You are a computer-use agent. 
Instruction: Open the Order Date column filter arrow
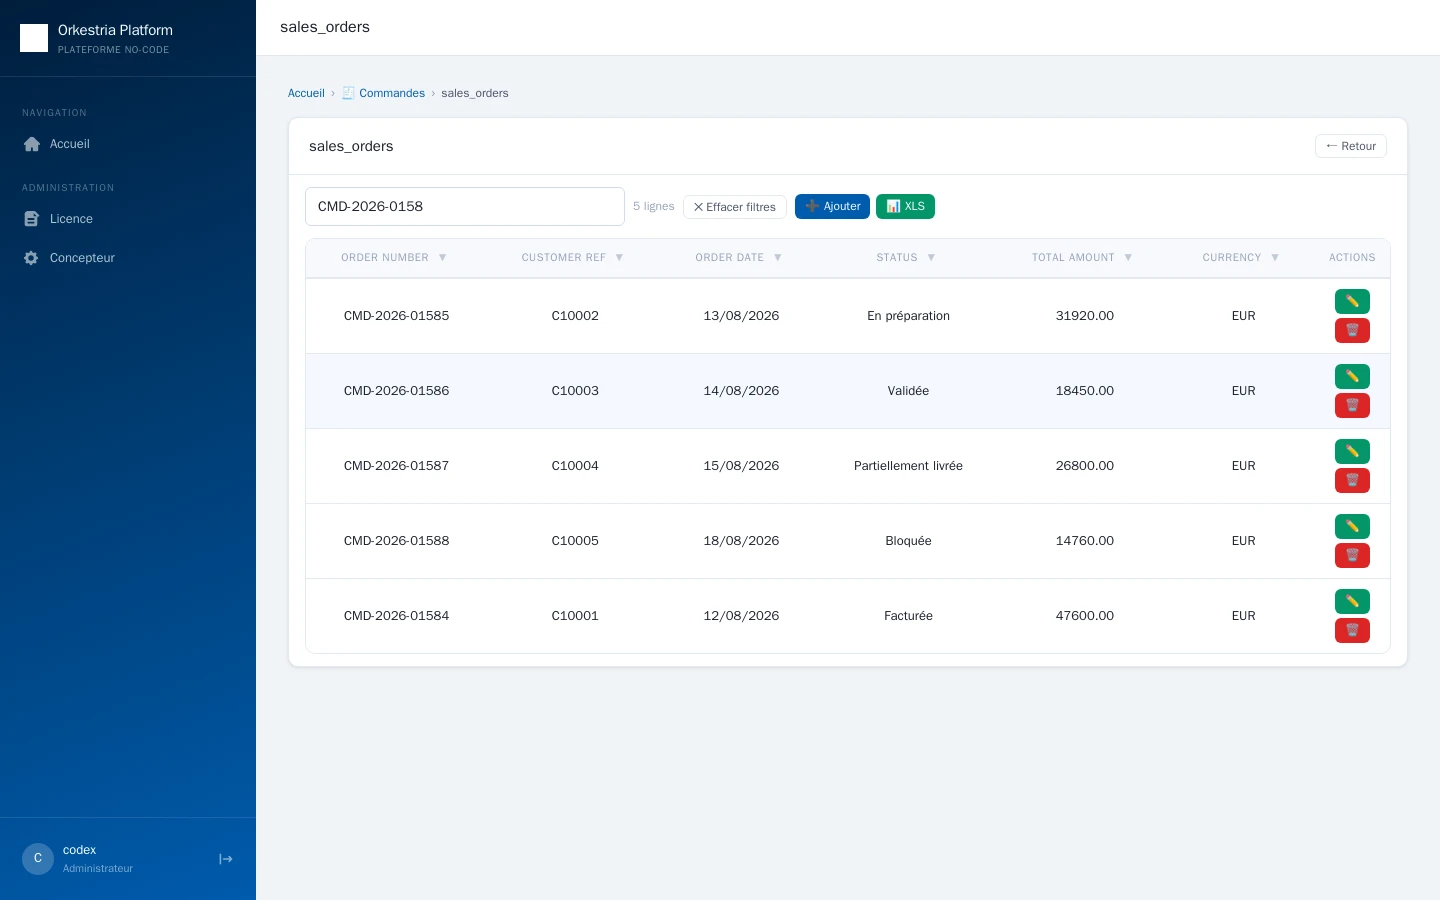point(777,258)
